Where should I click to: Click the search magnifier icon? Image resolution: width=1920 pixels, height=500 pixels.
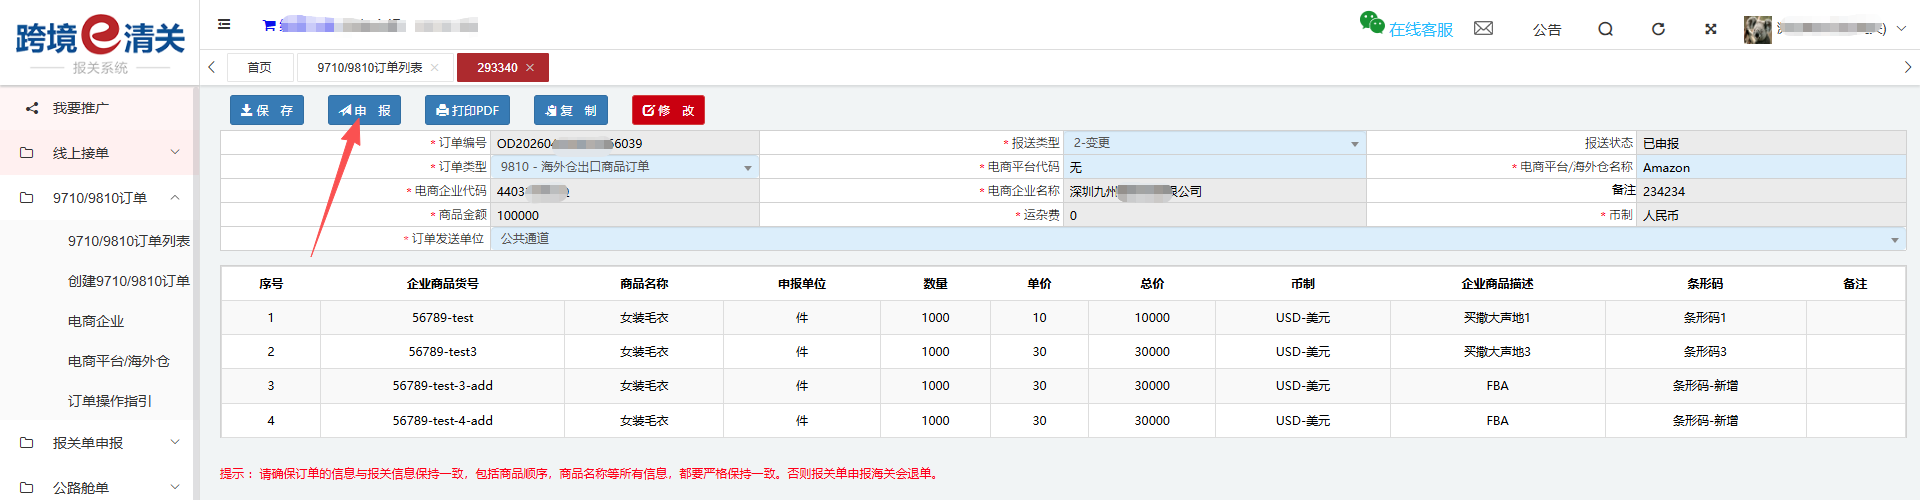pyautogui.click(x=1605, y=29)
